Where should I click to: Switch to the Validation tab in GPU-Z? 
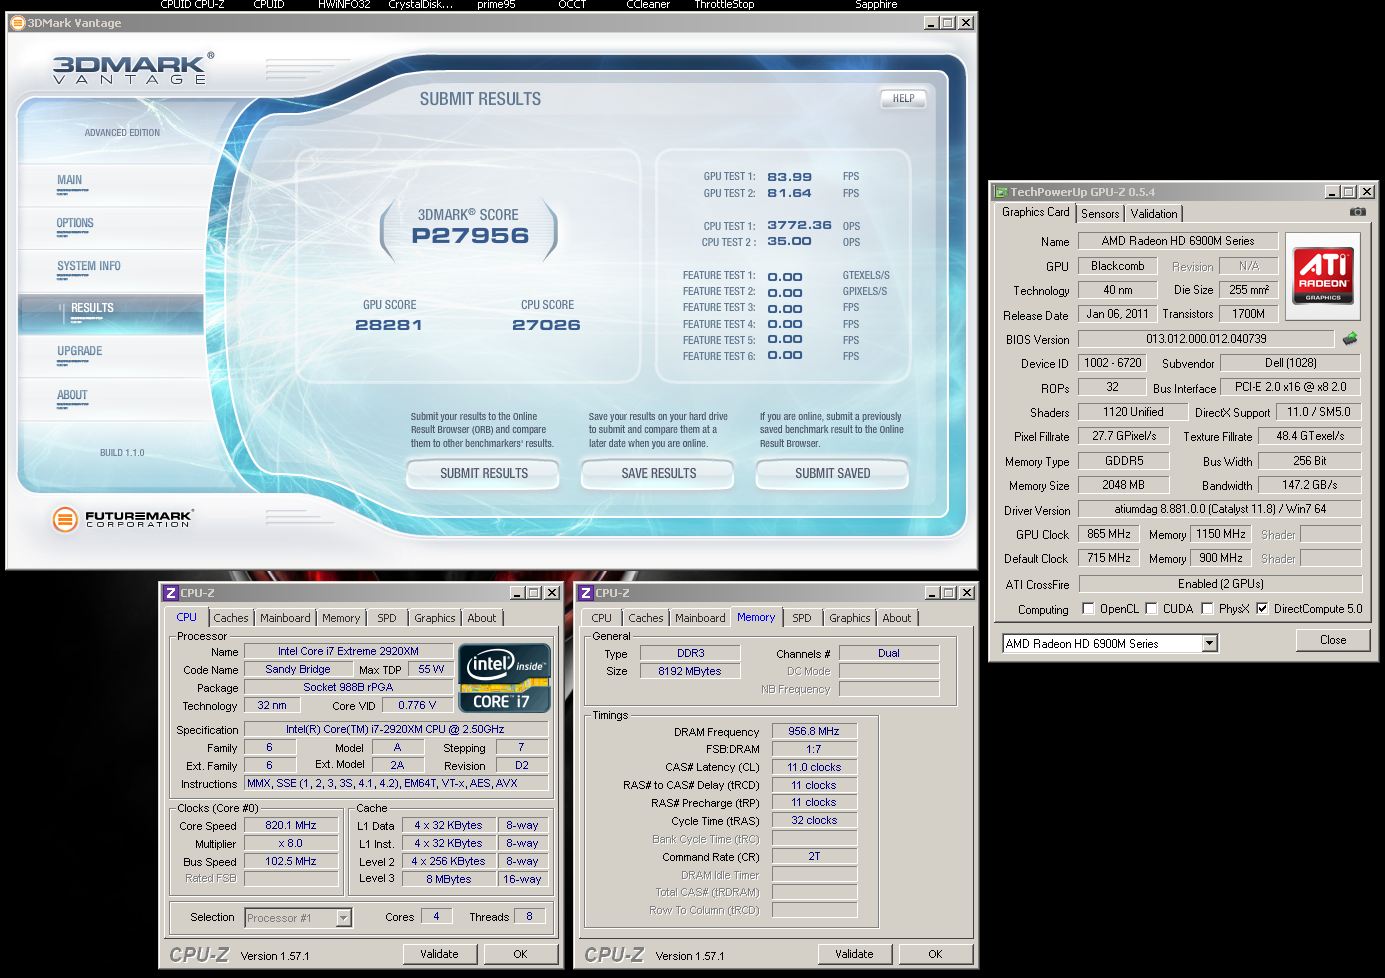[1154, 214]
